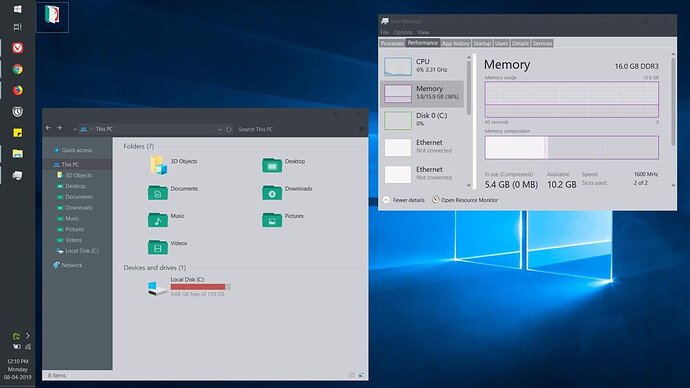This screenshot has height=388, width=690.
Task: Click the Windows Start button
Action: [18, 9]
